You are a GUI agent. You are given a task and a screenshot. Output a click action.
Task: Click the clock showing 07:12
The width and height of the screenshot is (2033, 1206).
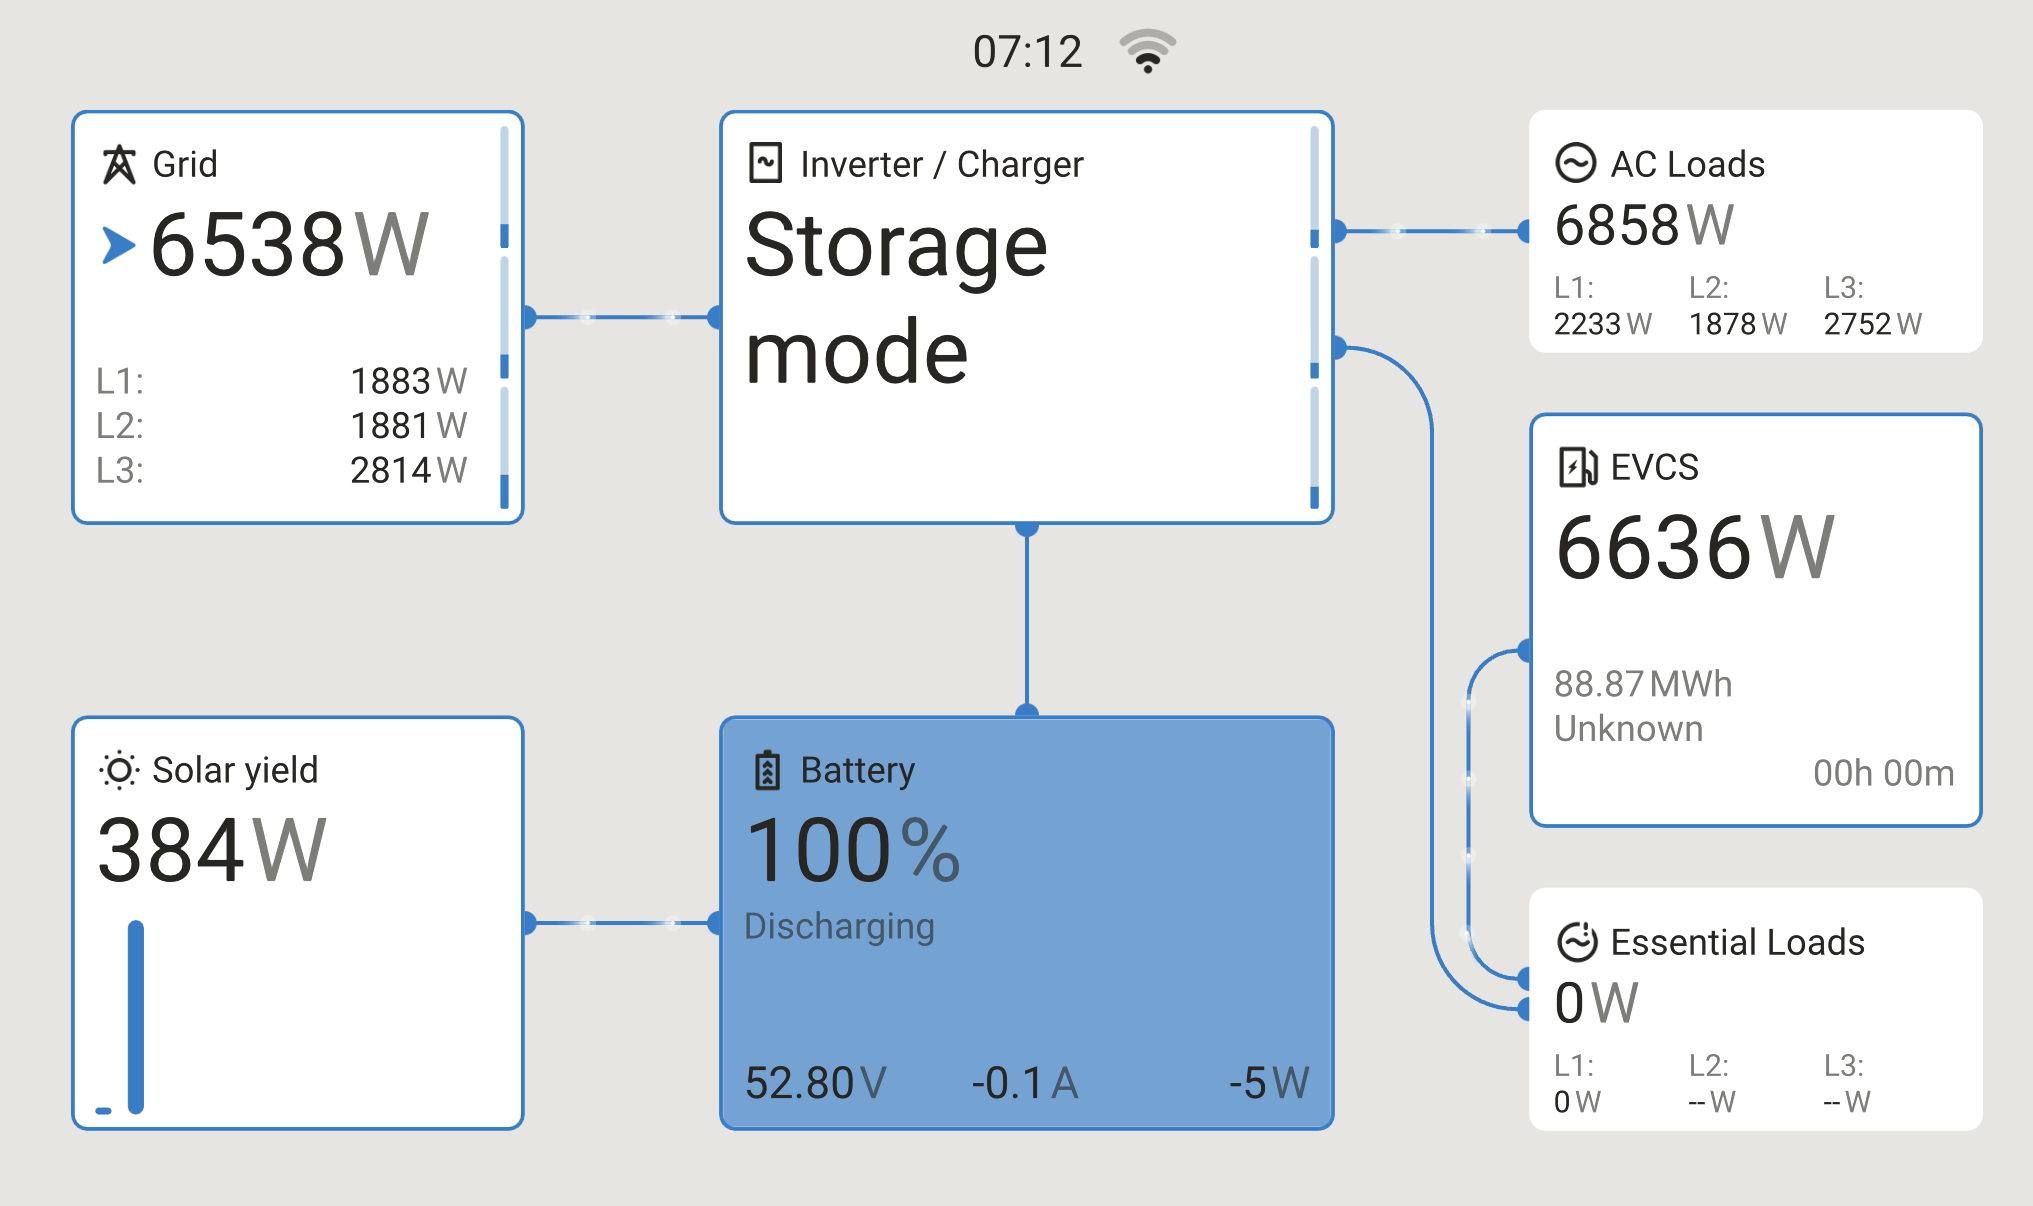click(1027, 52)
